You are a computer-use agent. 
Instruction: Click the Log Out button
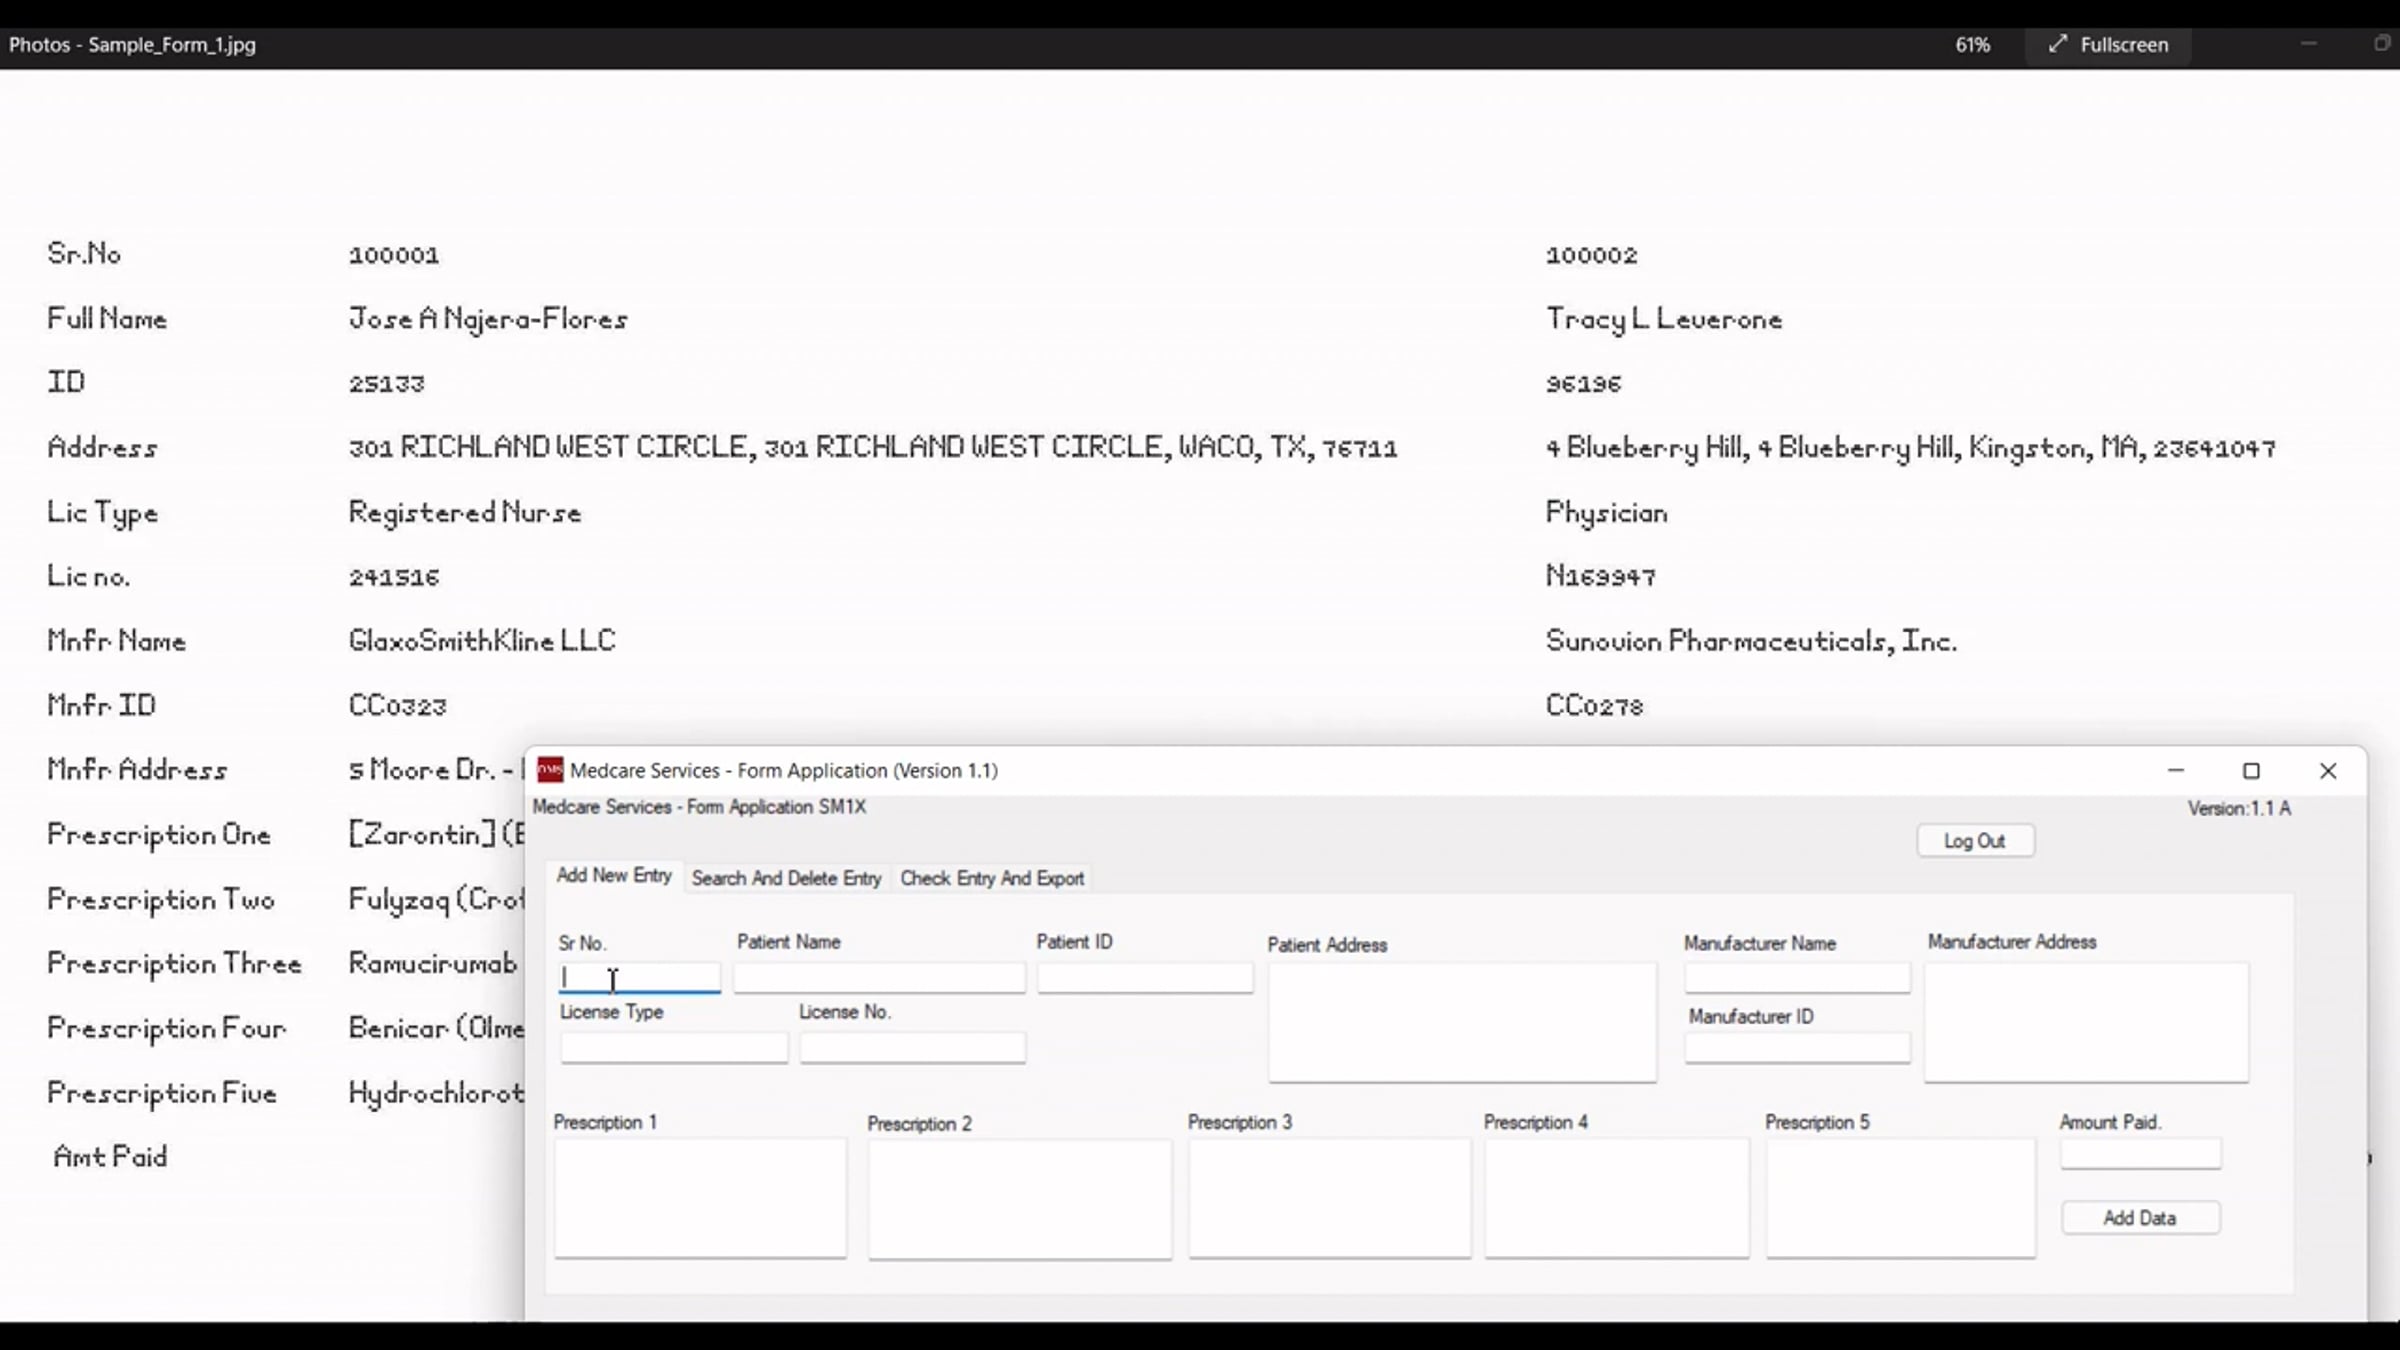coord(1974,840)
